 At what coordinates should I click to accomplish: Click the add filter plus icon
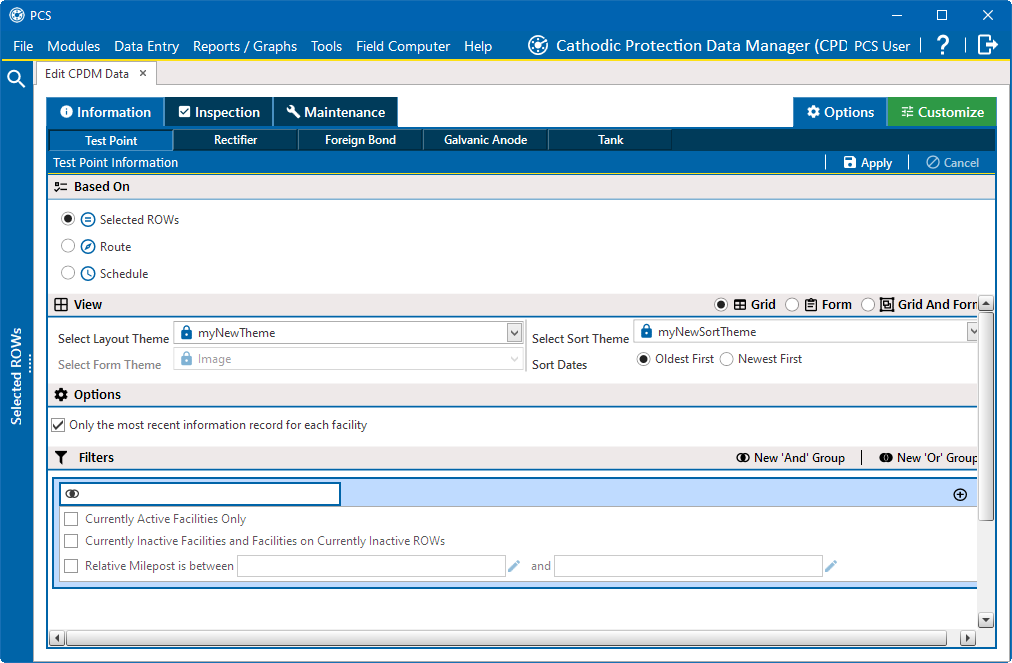tap(960, 494)
